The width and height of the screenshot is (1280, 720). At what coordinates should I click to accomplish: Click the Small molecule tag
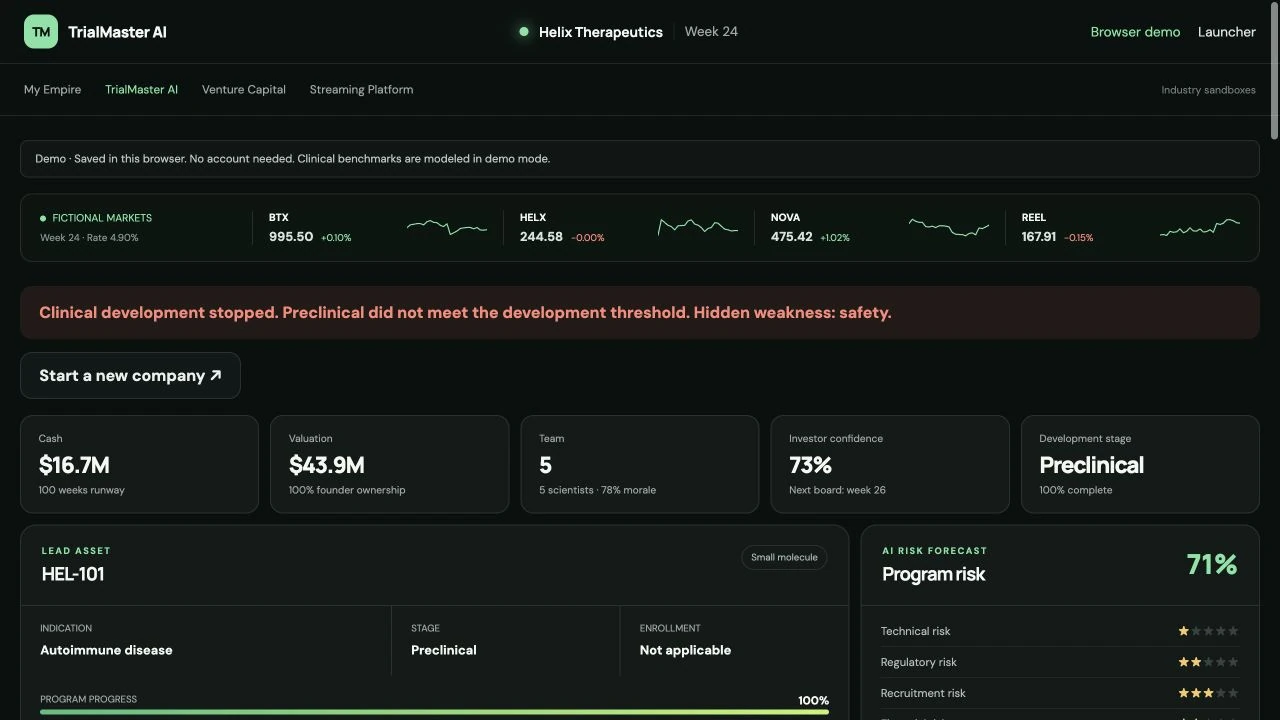tap(784, 557)
